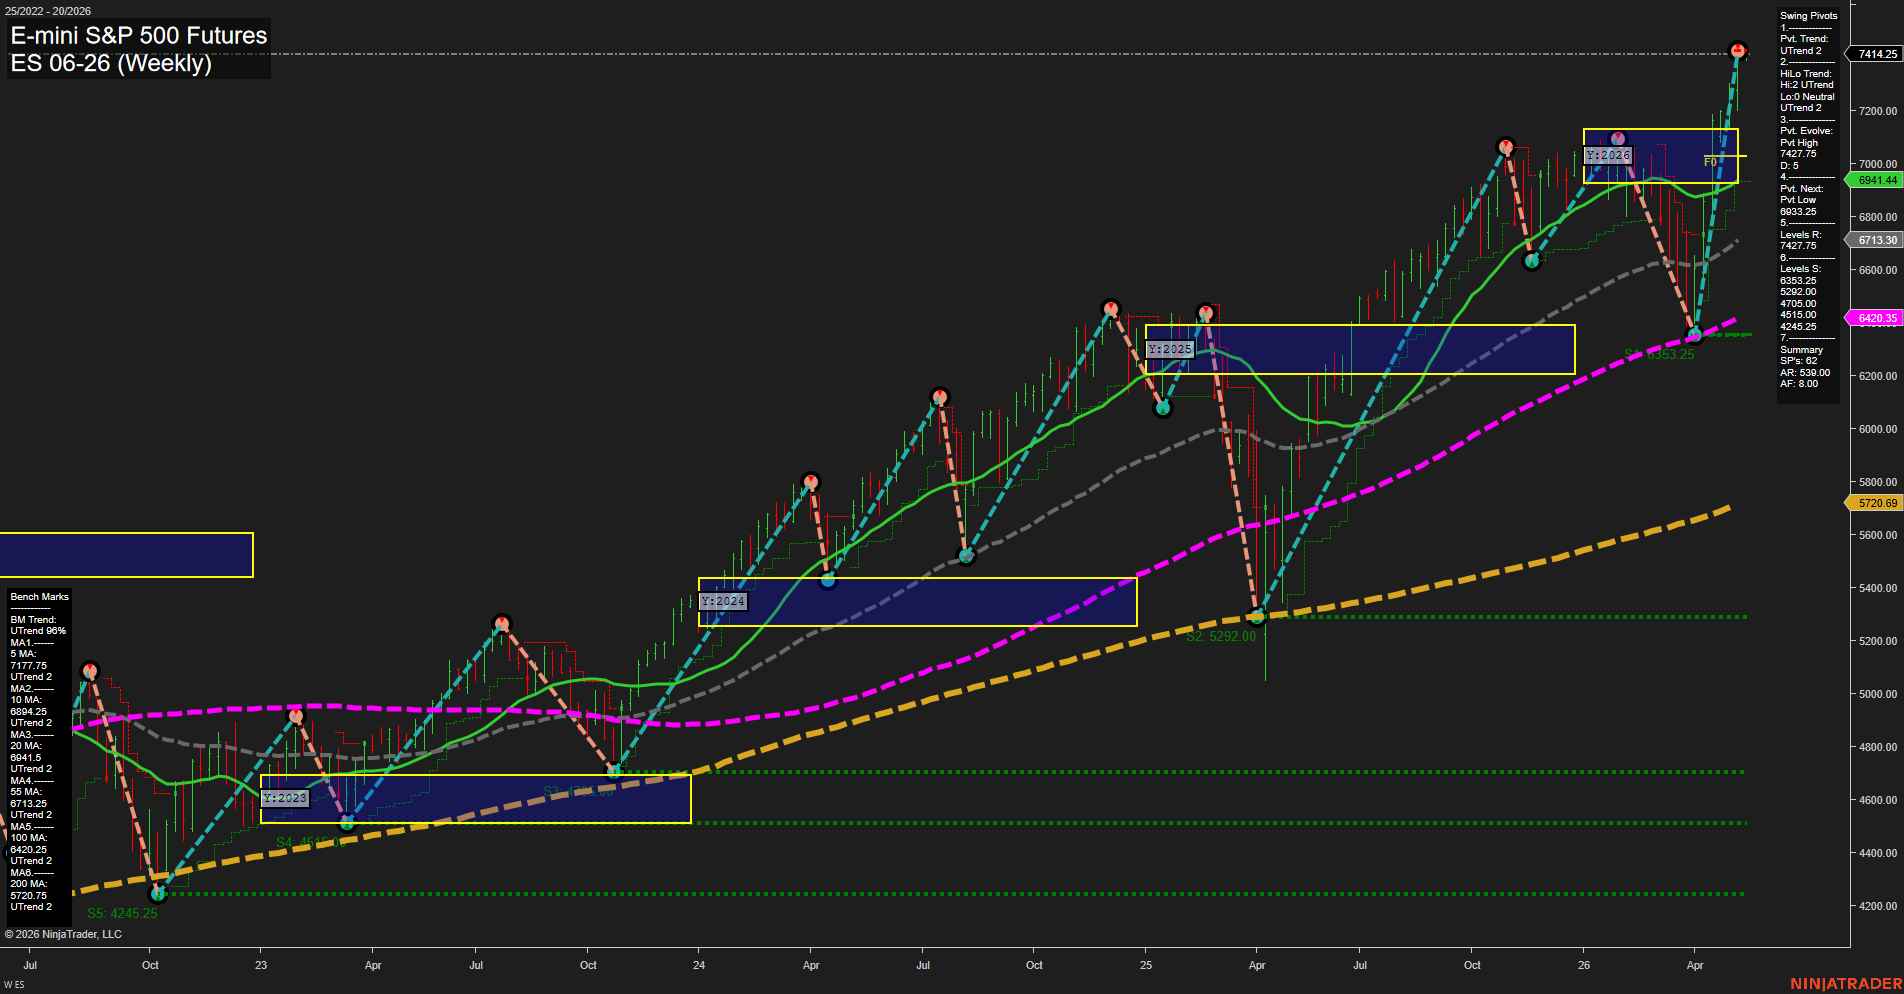Viewport: 1904px width, 994px height.
Task: Click the 6000.00 price axis label
Action: click(x=1877, y=429)
